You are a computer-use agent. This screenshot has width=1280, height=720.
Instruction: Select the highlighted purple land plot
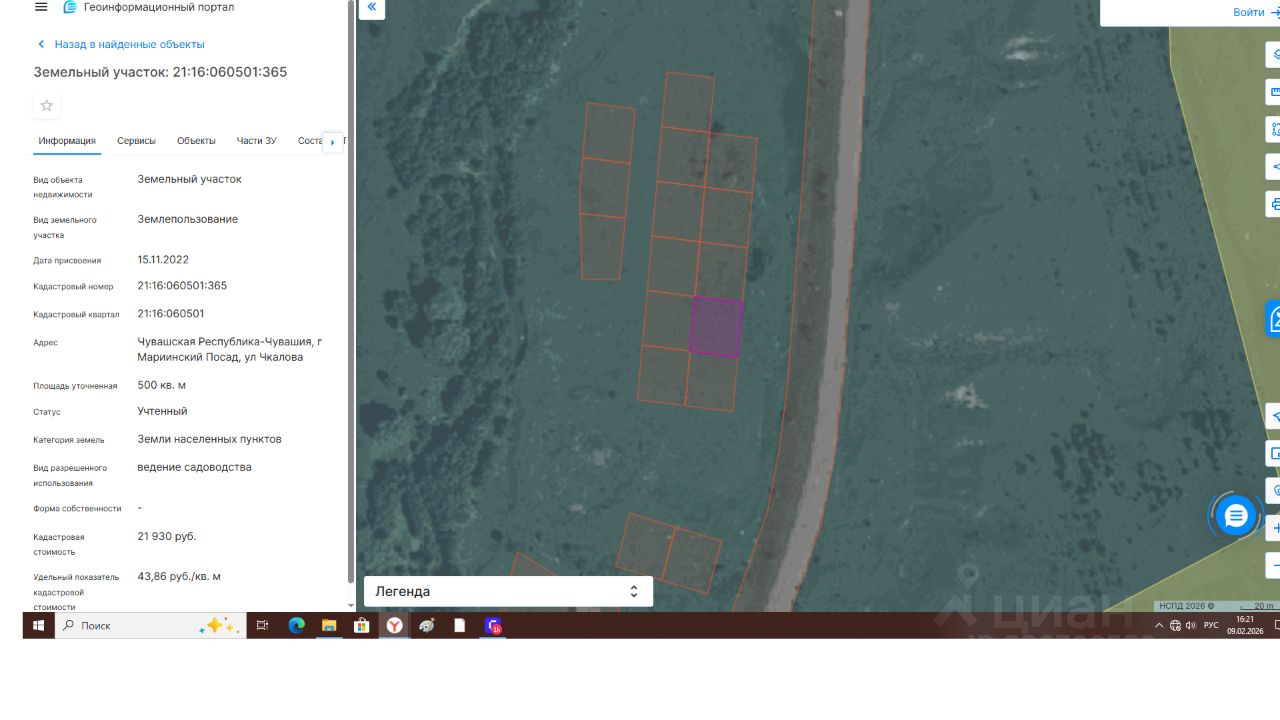pos(716,327)
